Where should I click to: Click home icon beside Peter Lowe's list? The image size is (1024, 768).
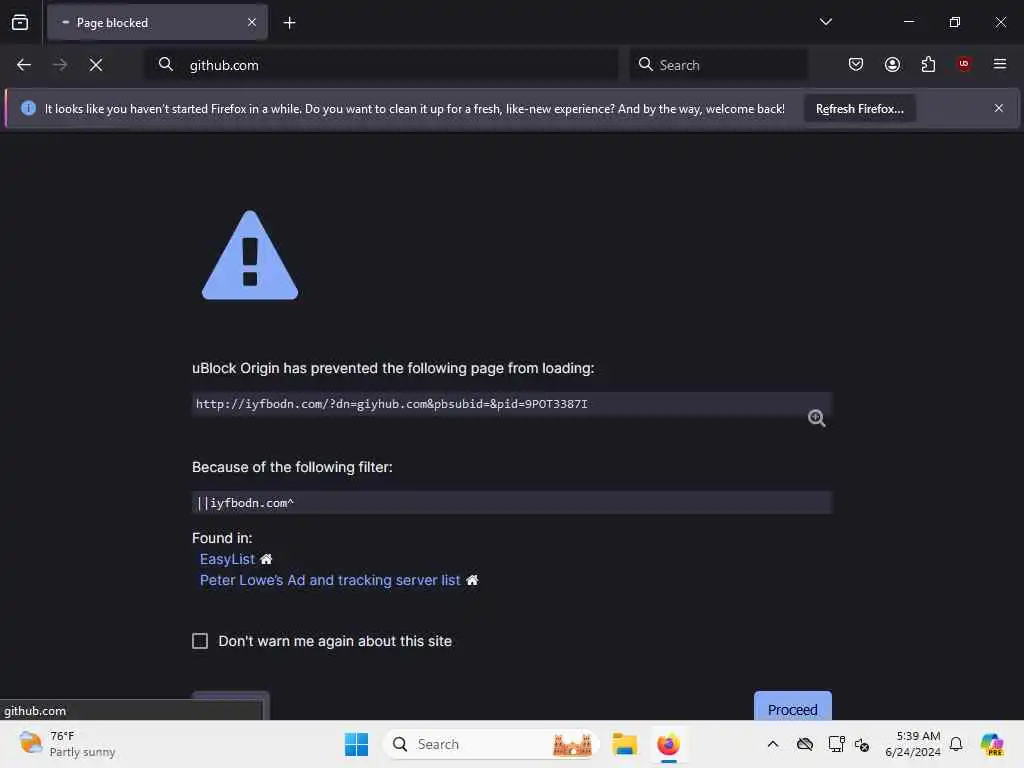[472, 580]
